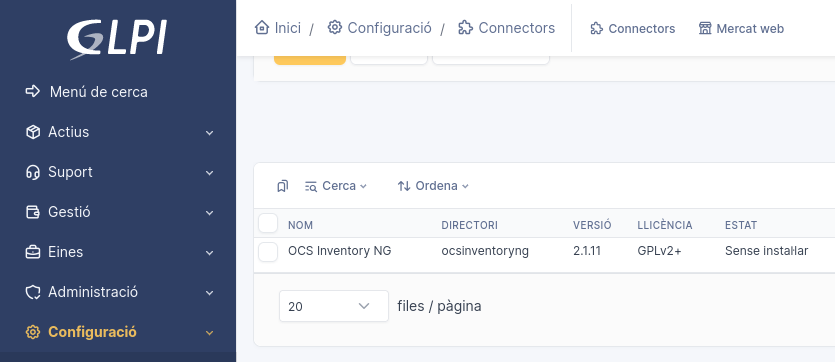Click the puzzle icon in breadcrumb

(x=465, y=27)
